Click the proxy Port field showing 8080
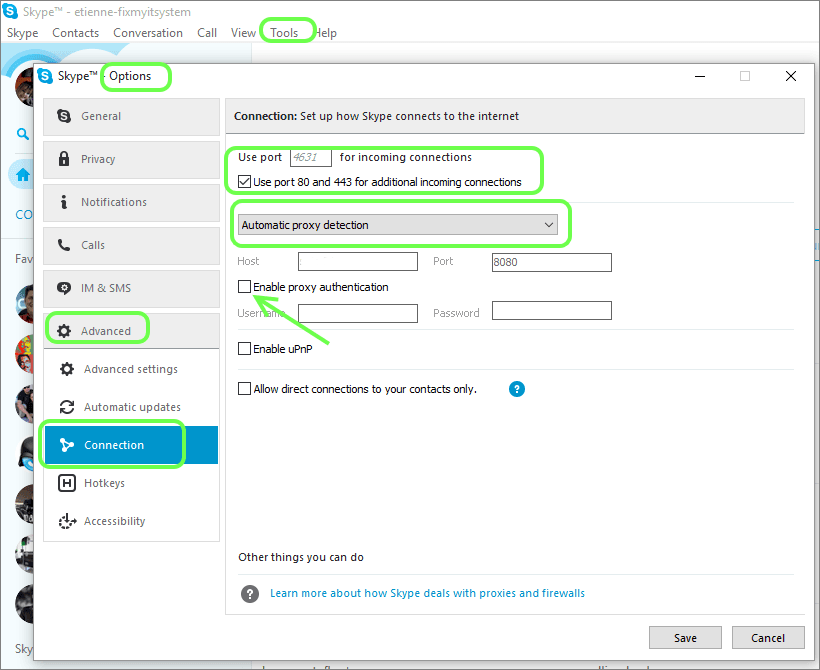The height and width of the screenshot is (670, 820). pos(552,262)
